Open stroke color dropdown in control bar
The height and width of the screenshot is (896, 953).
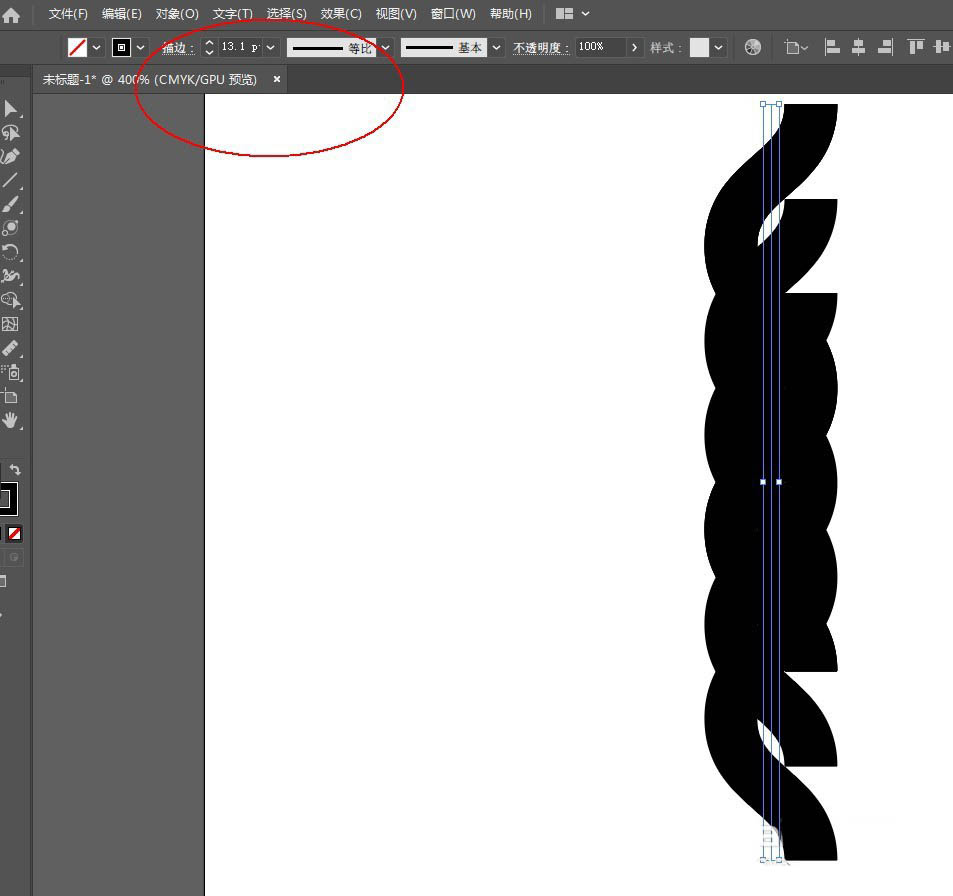[x=140, y=47]
